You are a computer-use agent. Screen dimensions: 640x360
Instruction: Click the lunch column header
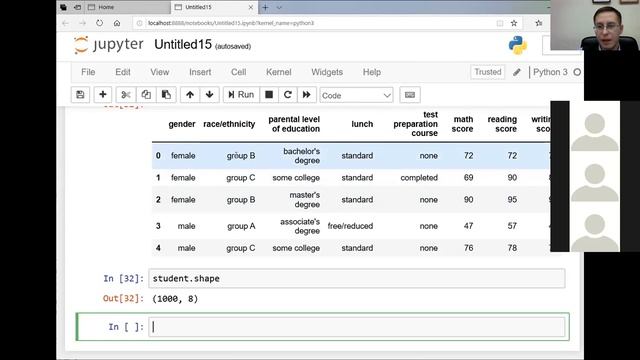(x=362, y=124)
